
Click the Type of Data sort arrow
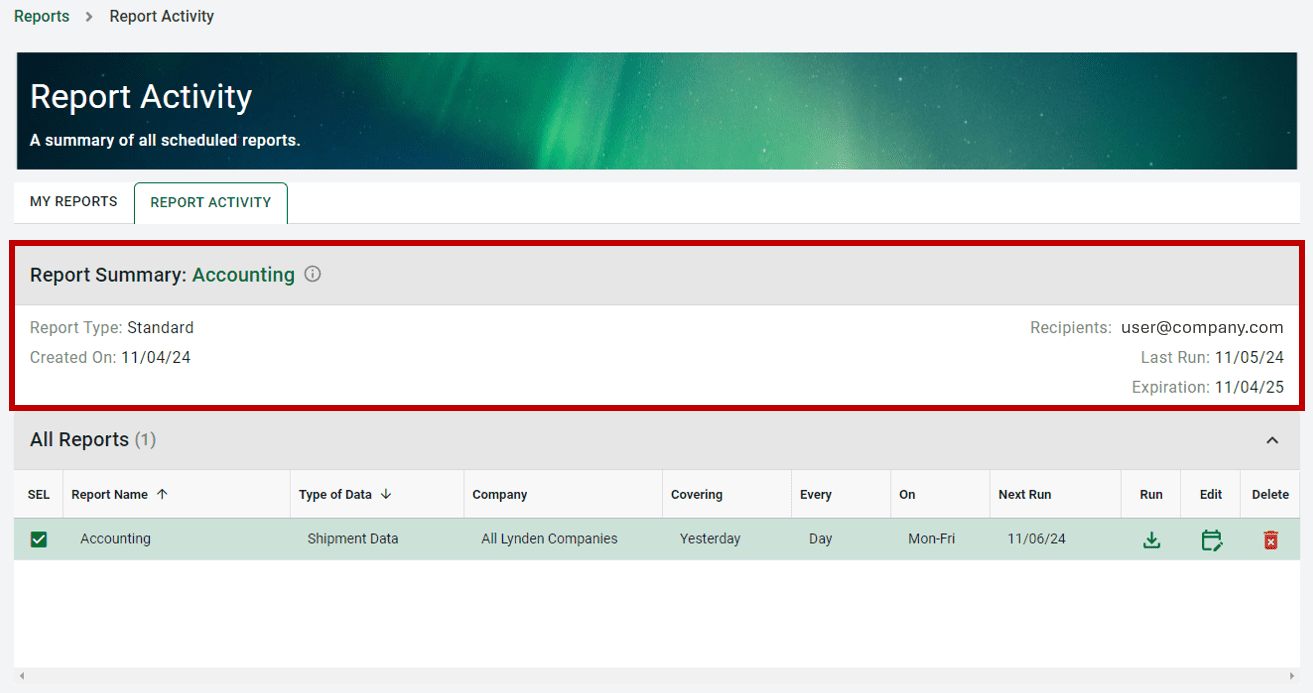(x=386, y=494)
